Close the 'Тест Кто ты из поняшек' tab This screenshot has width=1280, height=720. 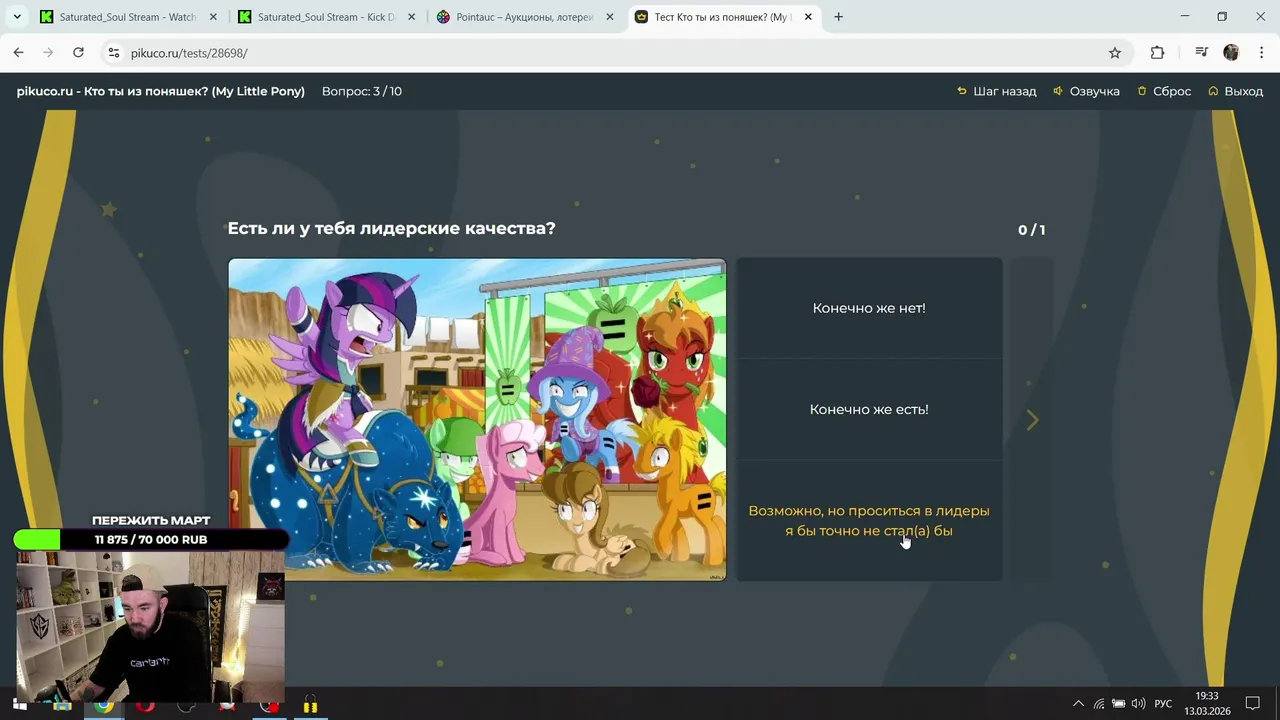pyautogui.click(x=808, y=17)
